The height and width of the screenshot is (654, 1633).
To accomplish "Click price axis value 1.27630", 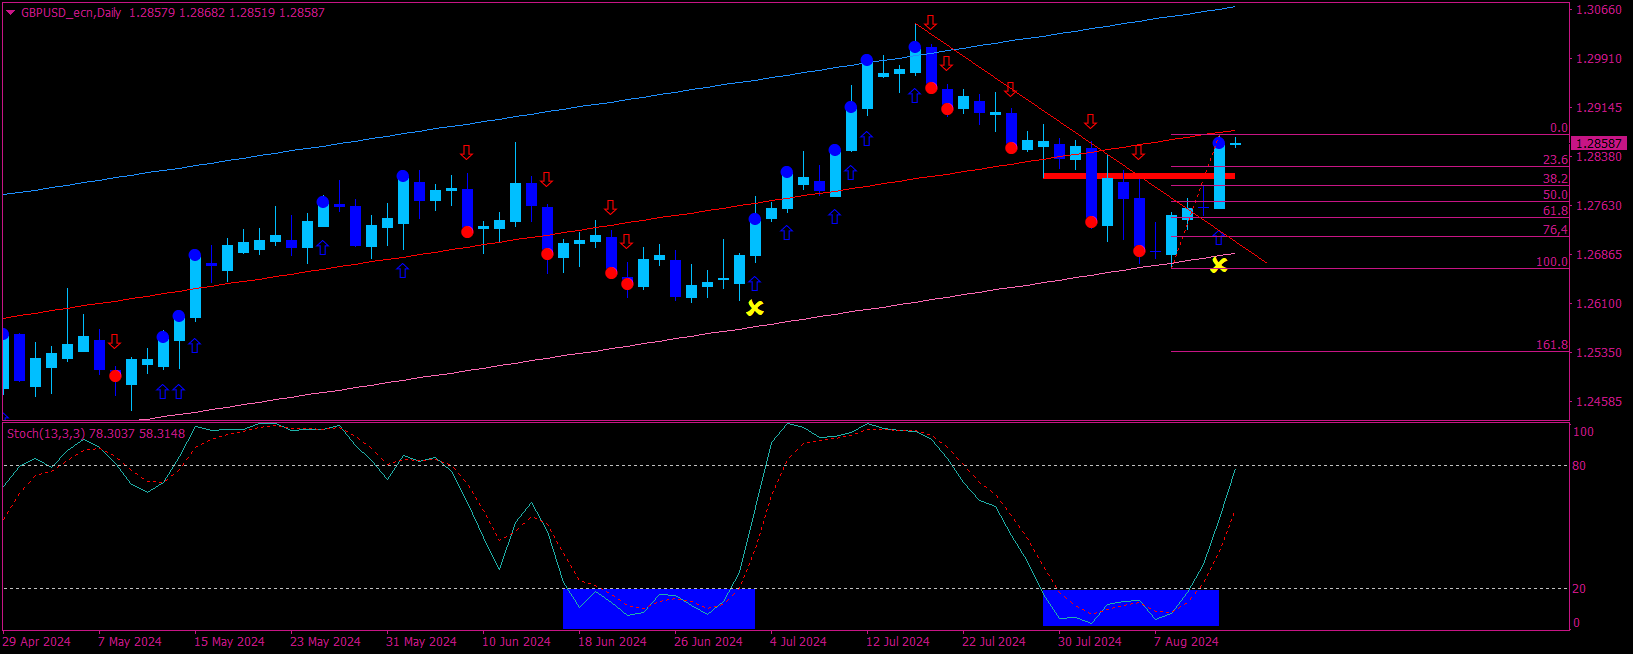I will pos(1599,206).
